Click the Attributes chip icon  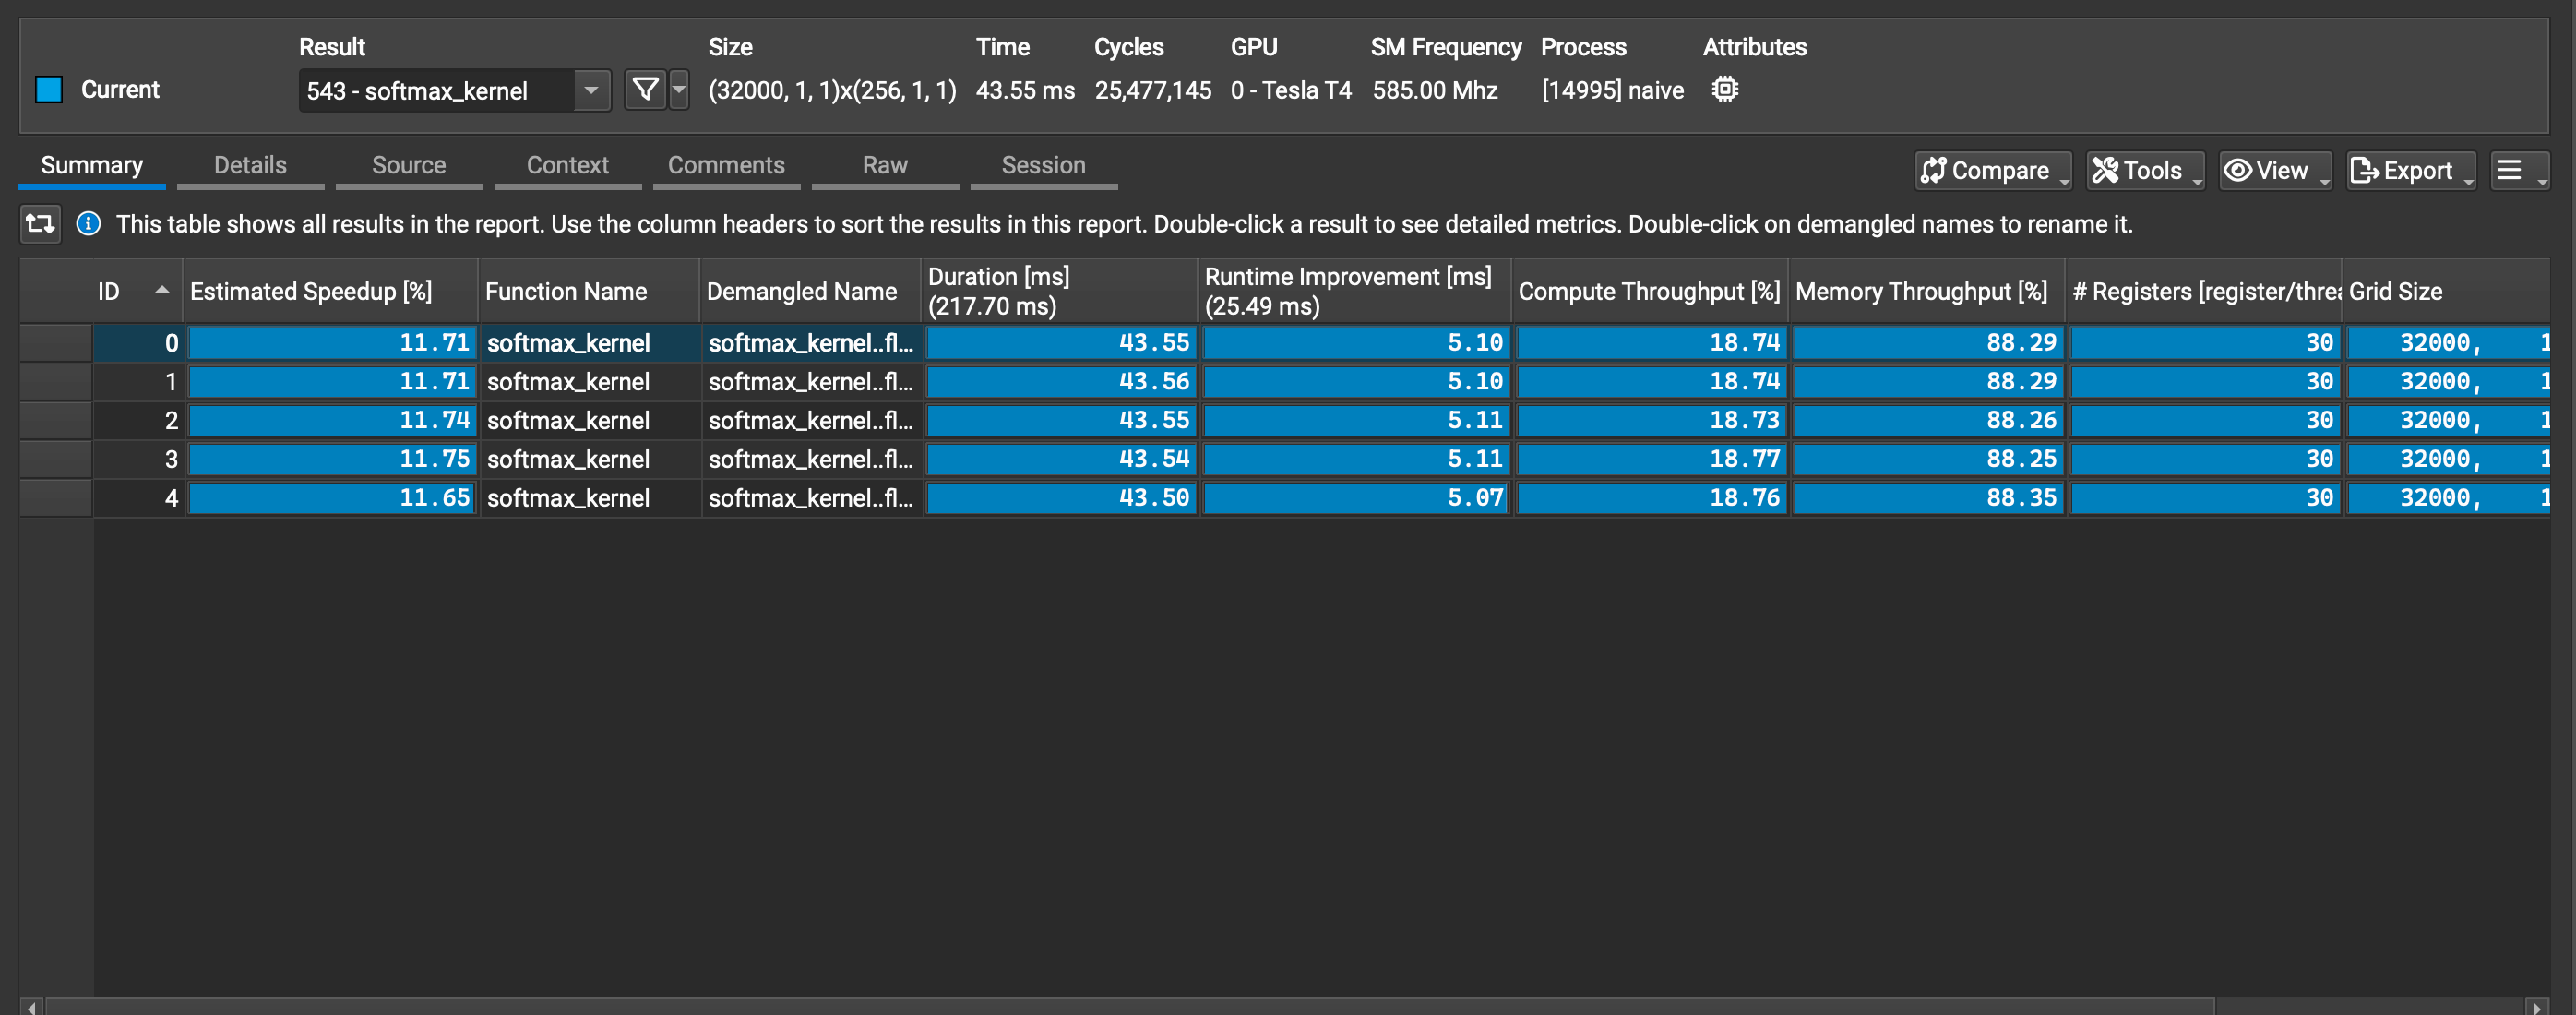(x=1724, y=89)
